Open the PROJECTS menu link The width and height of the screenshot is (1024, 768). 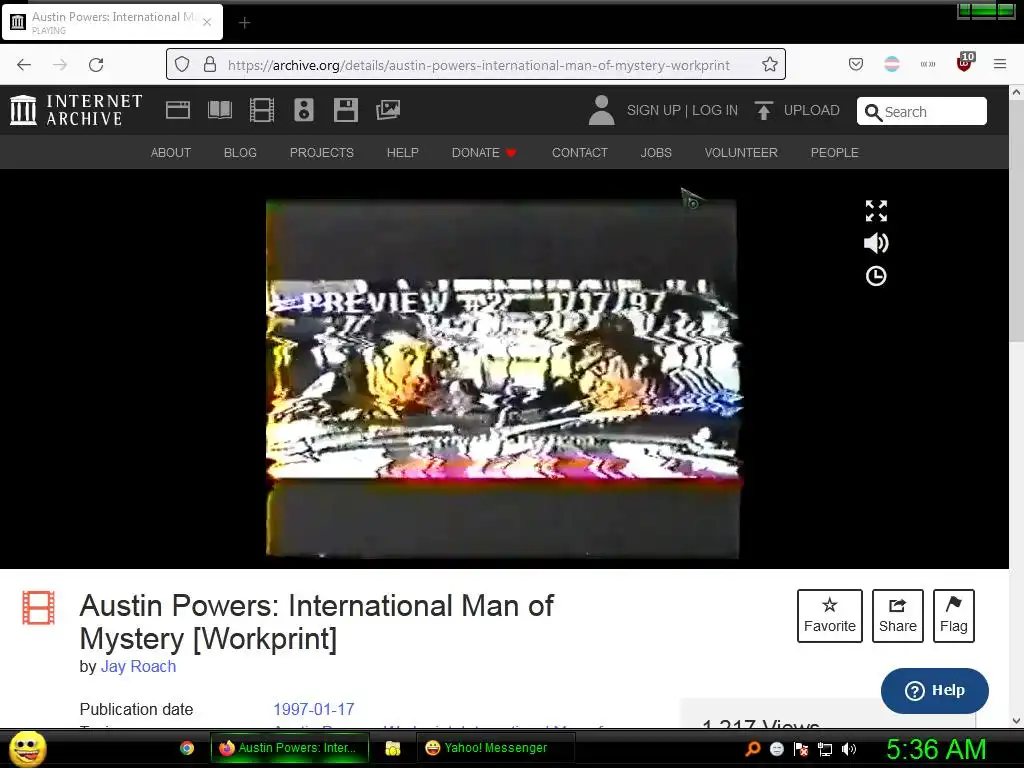click(x=322, y=152)
